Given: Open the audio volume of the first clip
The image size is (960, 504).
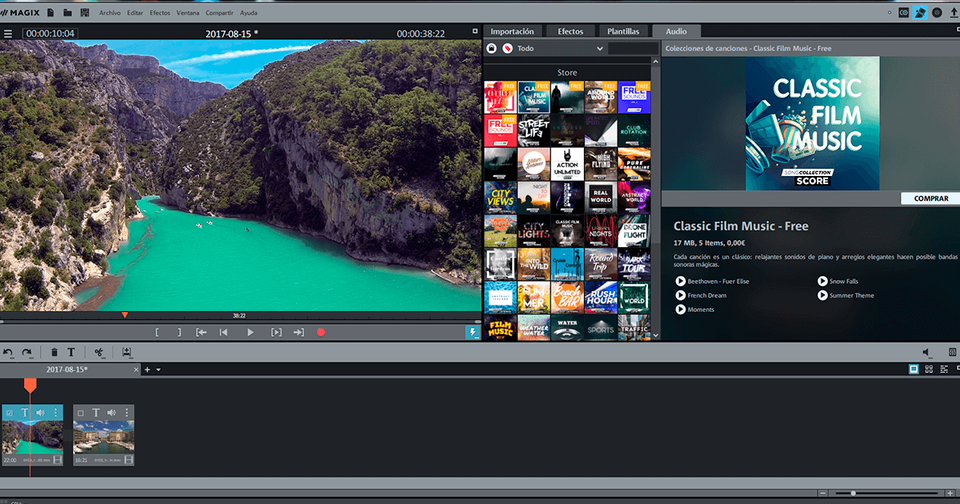Looking at the screenshot, I should click(40, 413).
